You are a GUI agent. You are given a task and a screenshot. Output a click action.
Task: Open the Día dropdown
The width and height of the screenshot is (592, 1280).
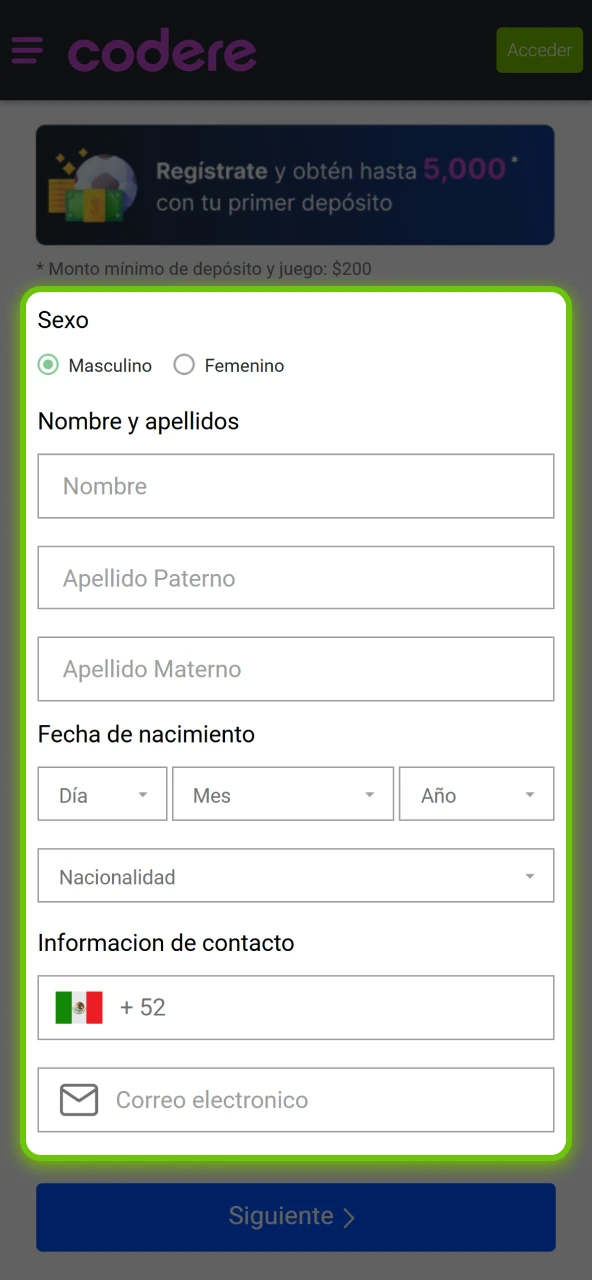[x=101, y=793]
